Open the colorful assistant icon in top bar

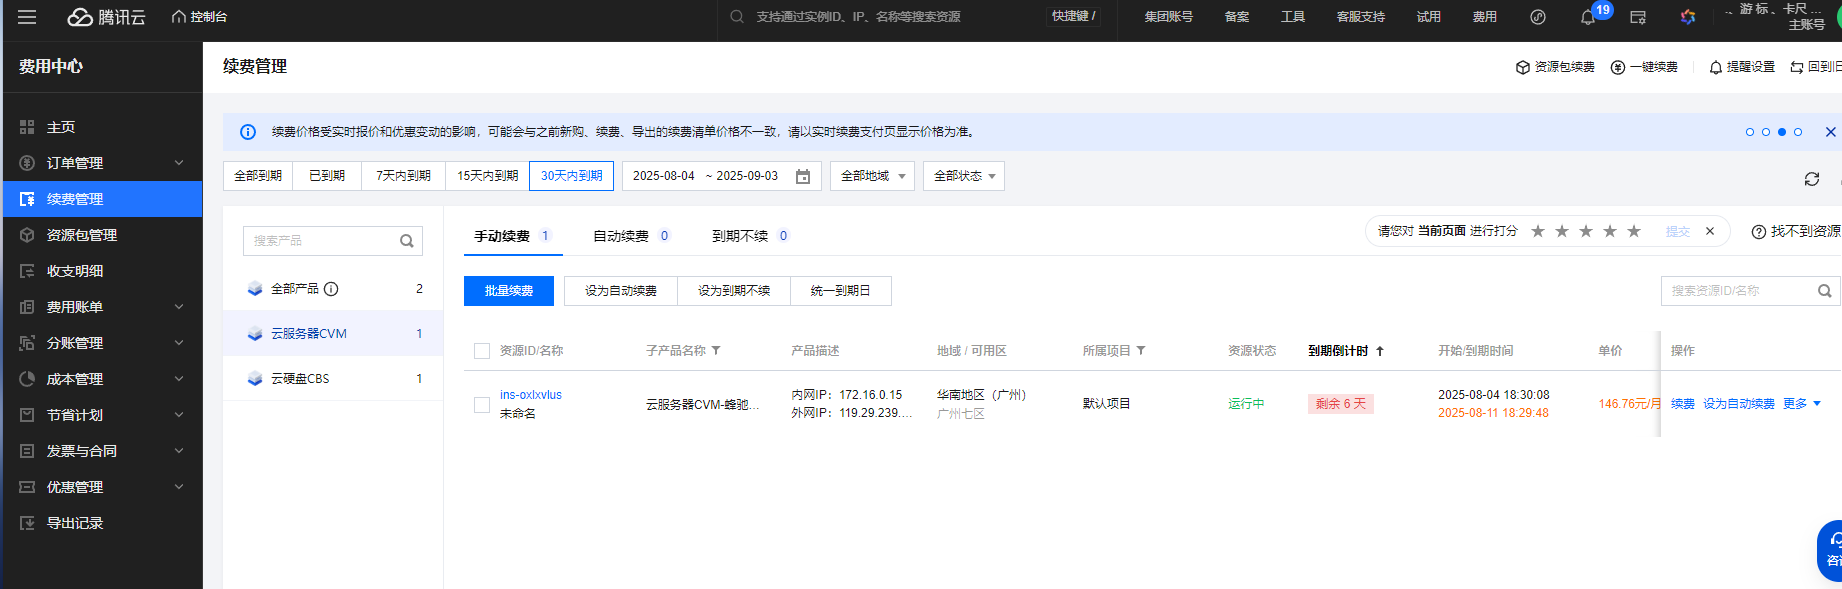tap(1688, 17)
